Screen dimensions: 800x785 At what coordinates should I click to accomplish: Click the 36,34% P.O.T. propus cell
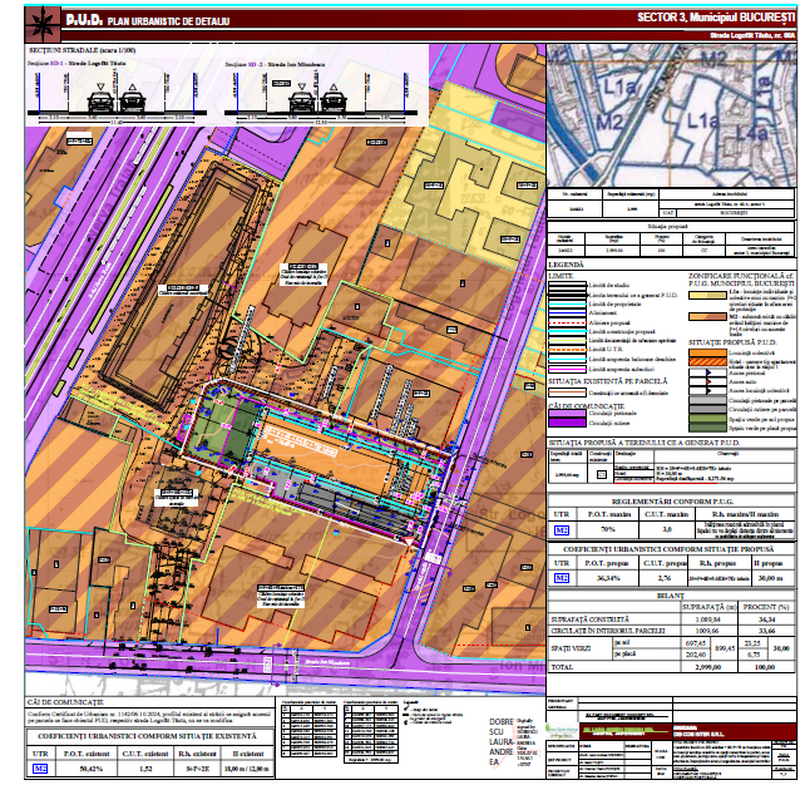[x=607, y=578]
